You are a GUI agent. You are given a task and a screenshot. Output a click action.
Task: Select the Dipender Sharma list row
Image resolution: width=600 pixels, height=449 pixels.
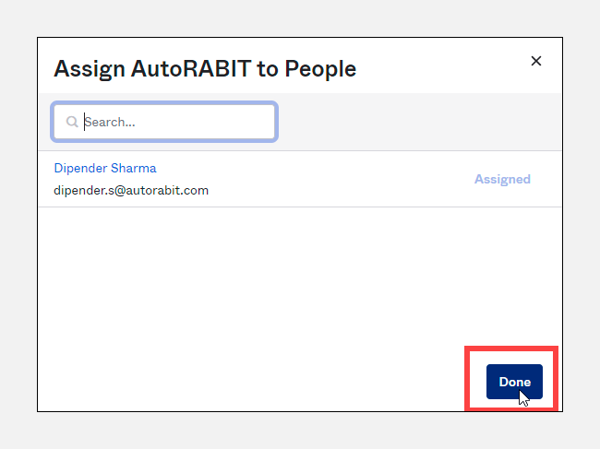(300, 180)
